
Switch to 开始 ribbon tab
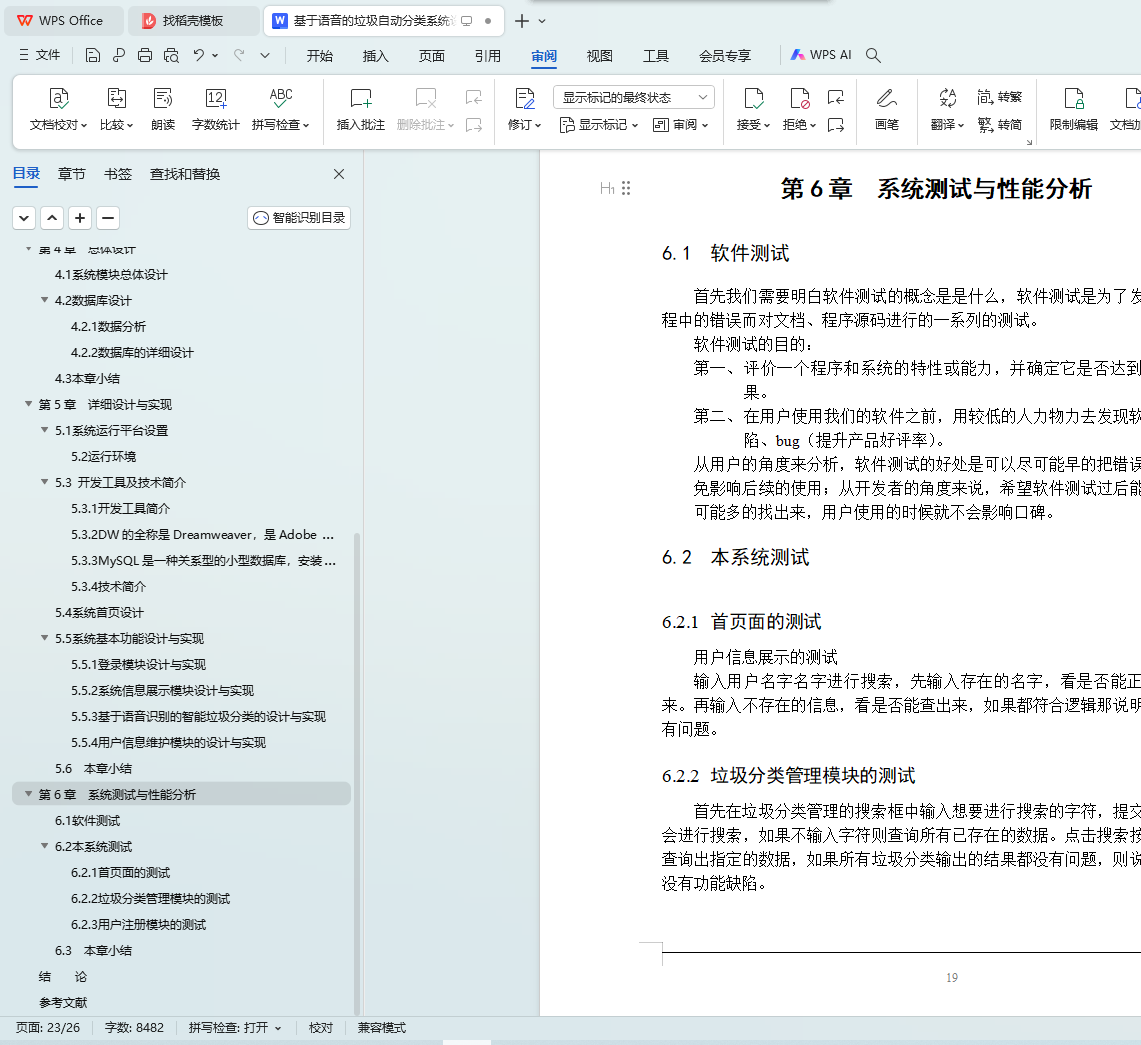[x=319, y=56]
